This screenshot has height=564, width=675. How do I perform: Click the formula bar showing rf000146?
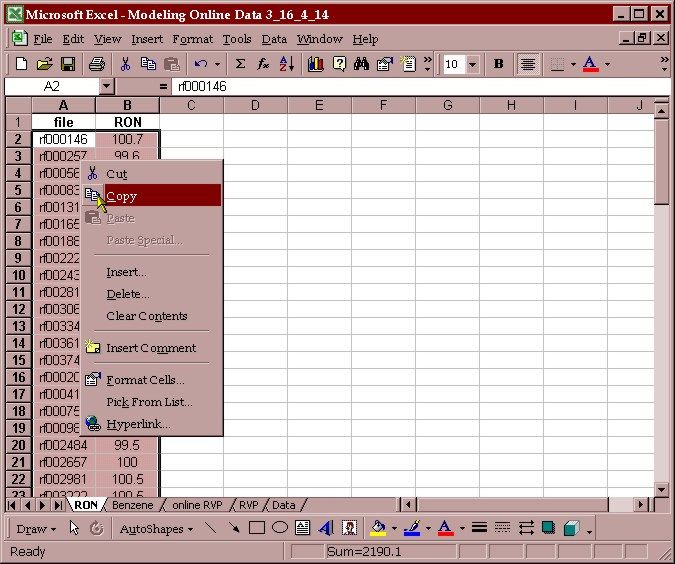[x=421, y=87]
